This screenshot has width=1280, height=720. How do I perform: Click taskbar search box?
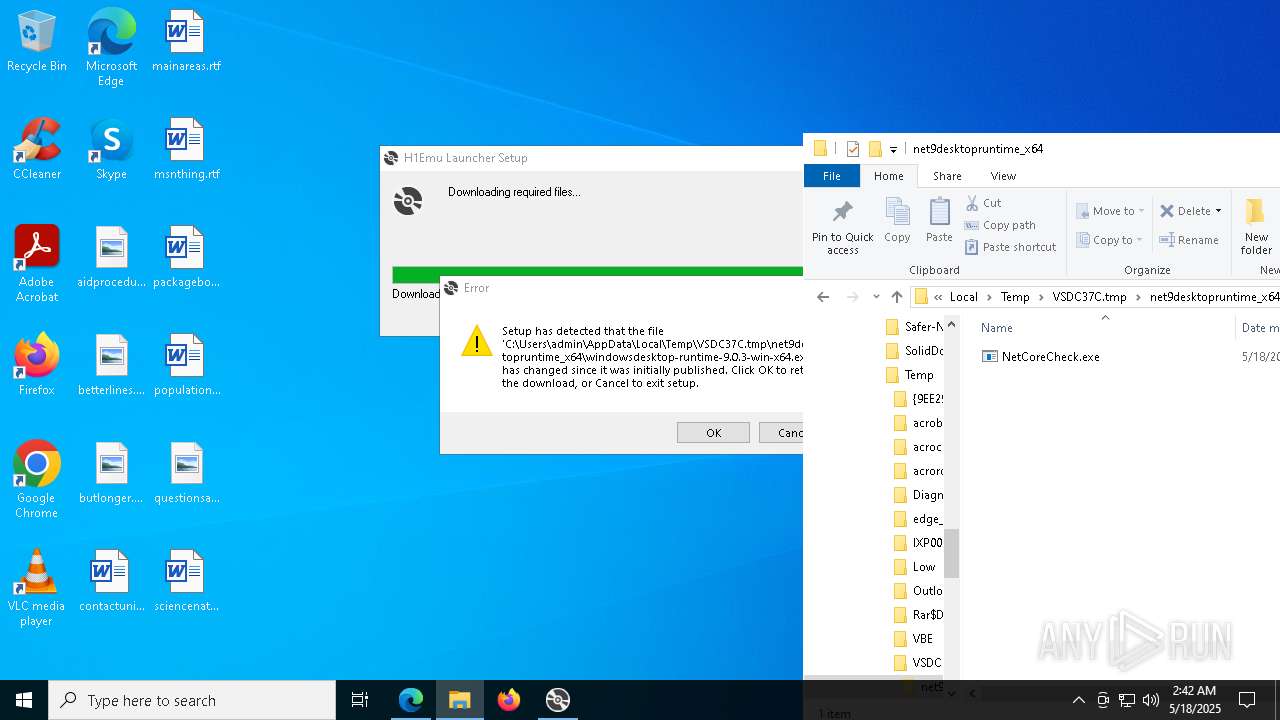(192, 700)
